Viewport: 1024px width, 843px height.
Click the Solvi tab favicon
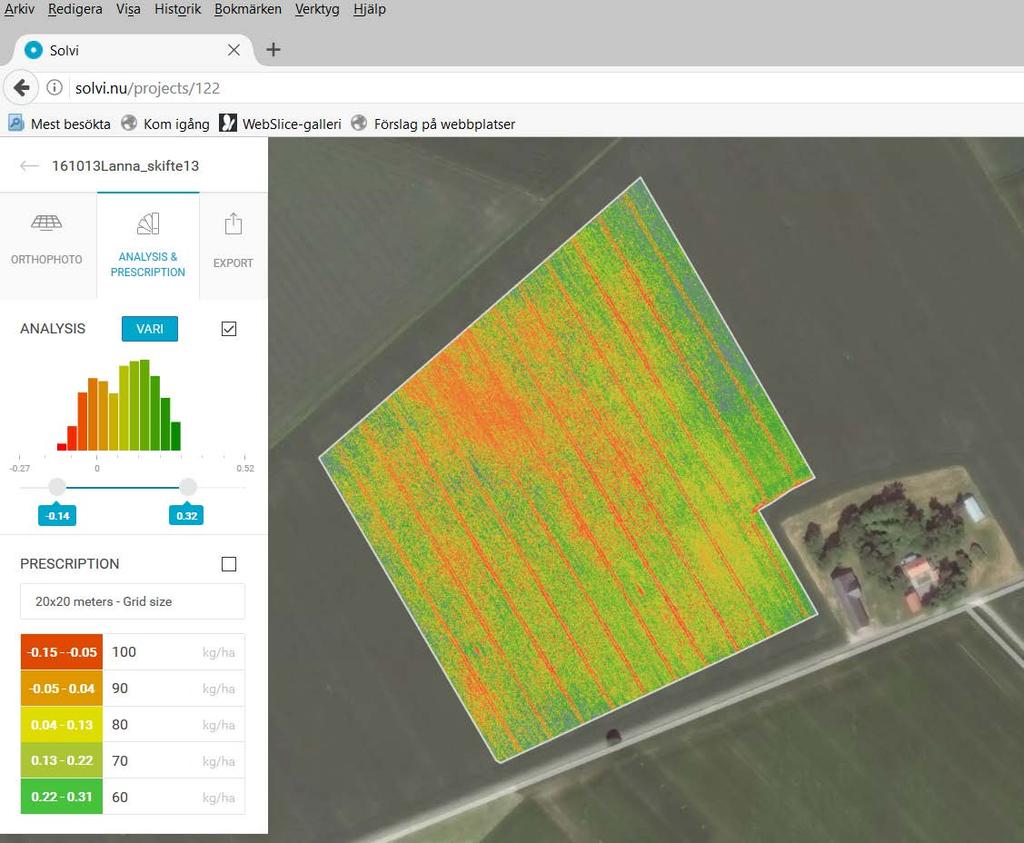[33, 50]
